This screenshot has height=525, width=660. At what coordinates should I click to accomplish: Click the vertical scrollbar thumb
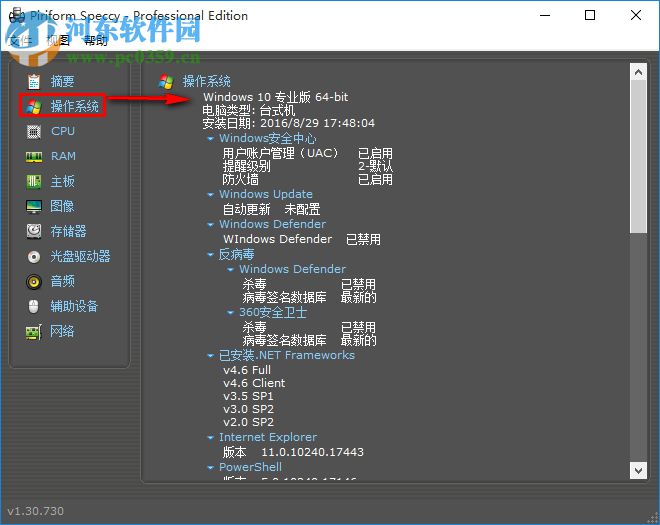point(638,156)
